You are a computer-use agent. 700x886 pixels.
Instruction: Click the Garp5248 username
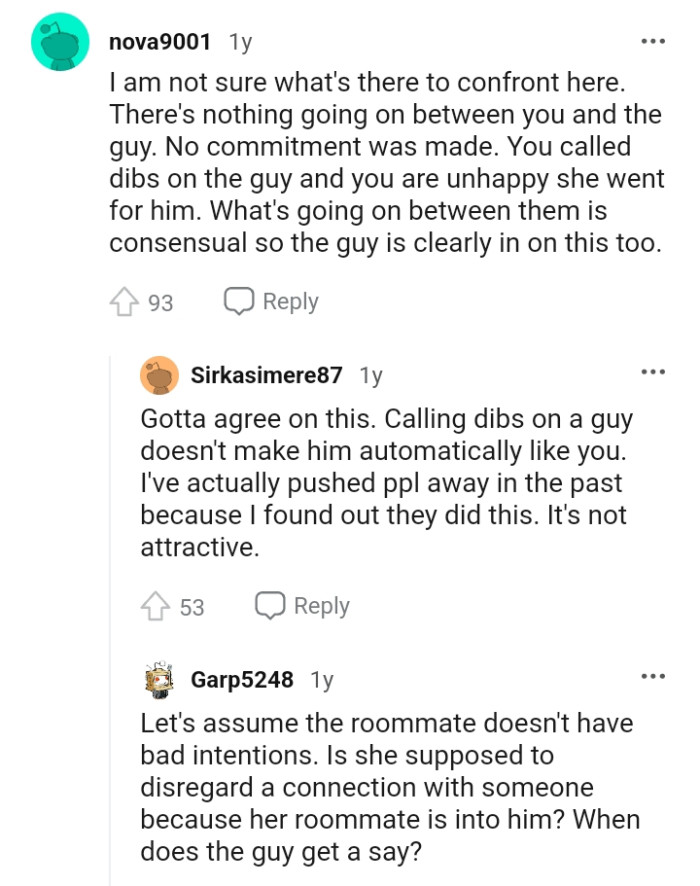pos(240,679)
